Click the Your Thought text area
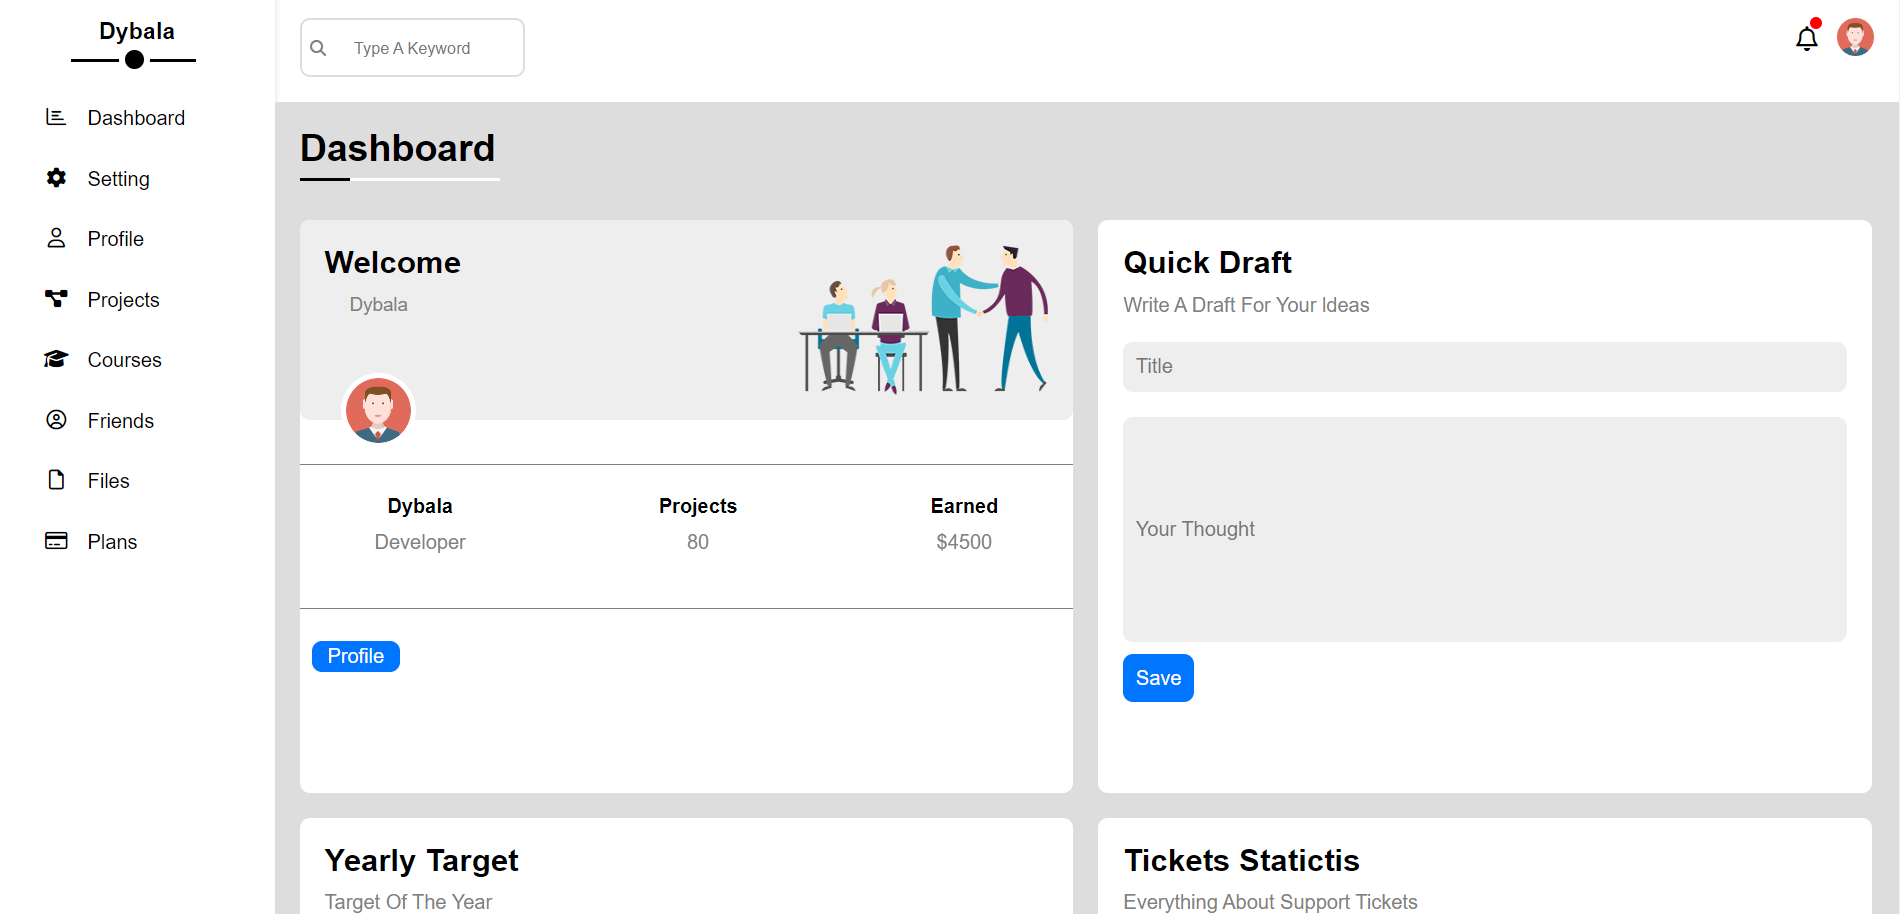The height and width of the screenshot is (914, 1900). 1484,529
